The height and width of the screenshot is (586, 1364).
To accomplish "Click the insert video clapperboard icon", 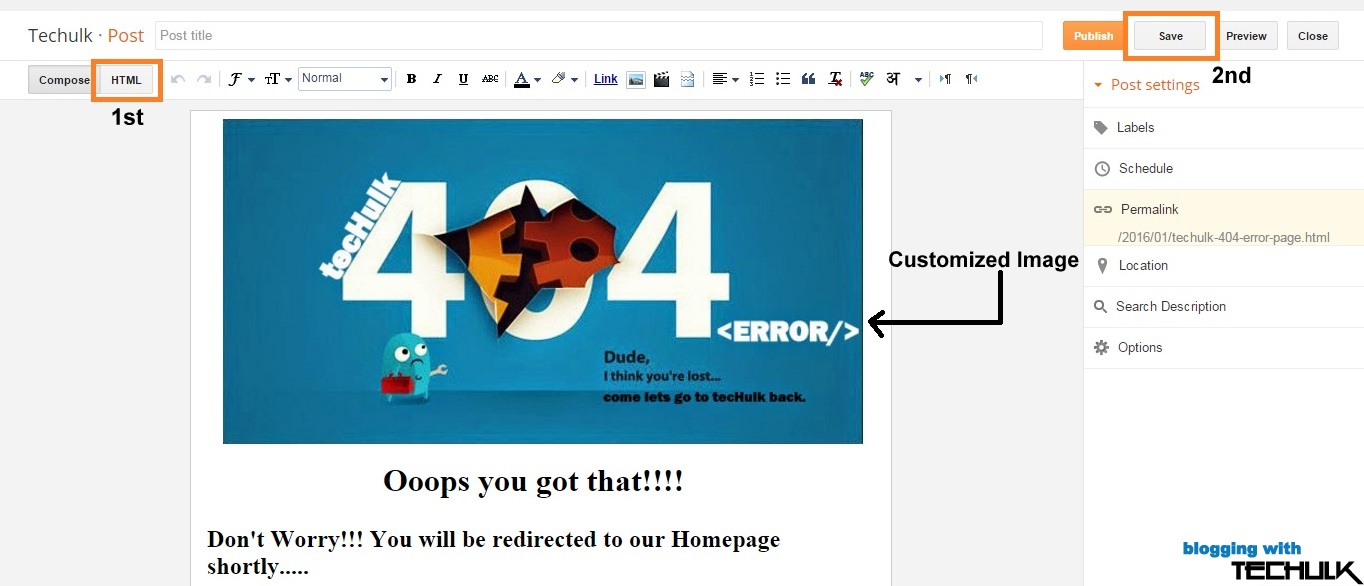I will [x=661, y=79].
